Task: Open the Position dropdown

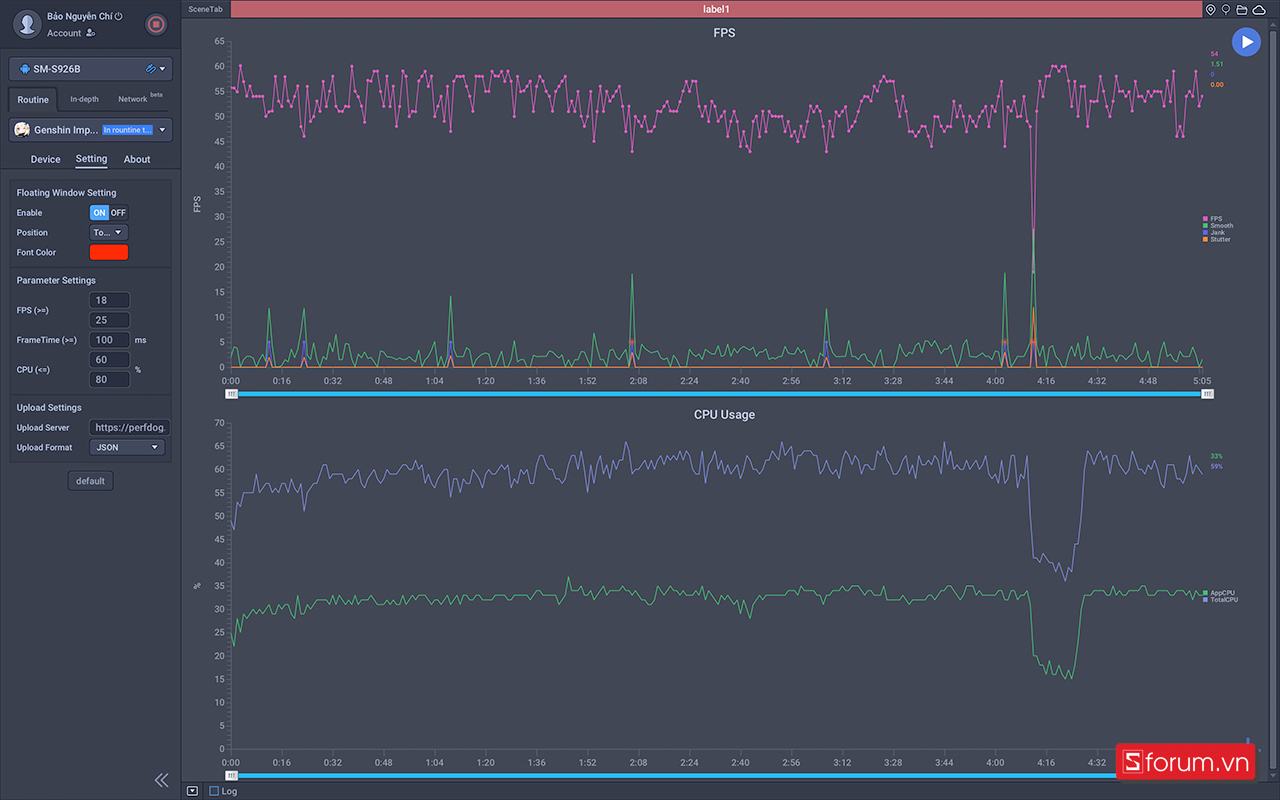Action: click(x=109, y=233)
